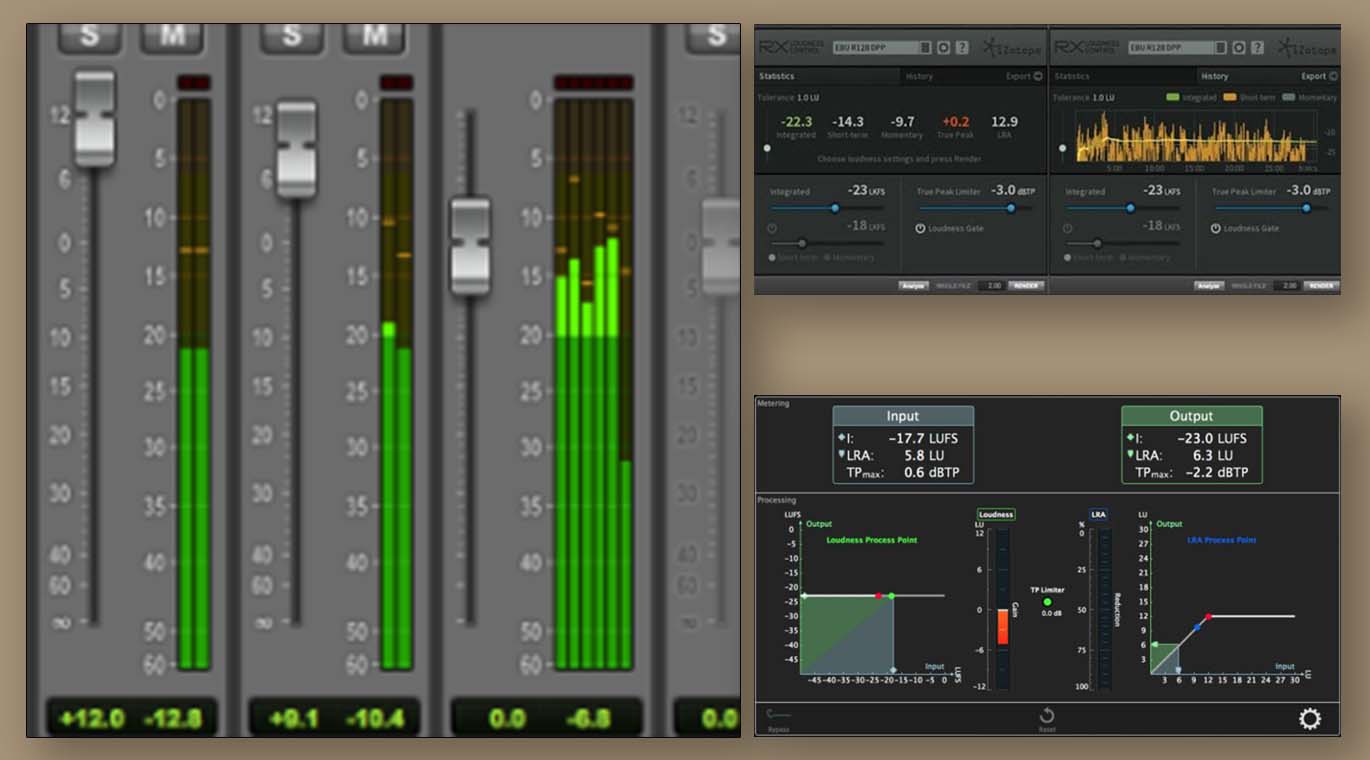Switch to History tab in Statistics-view RX panel
The height and width of the screenshot is (760, 1370).
point(919,76)
